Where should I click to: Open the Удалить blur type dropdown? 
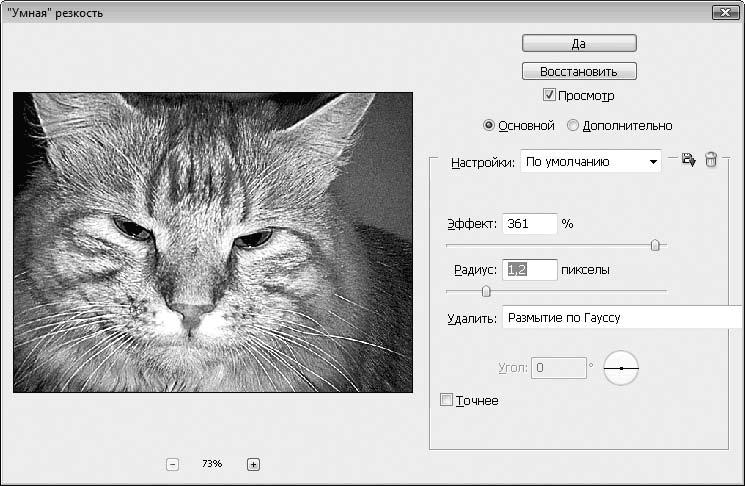(x=623, y=317)
